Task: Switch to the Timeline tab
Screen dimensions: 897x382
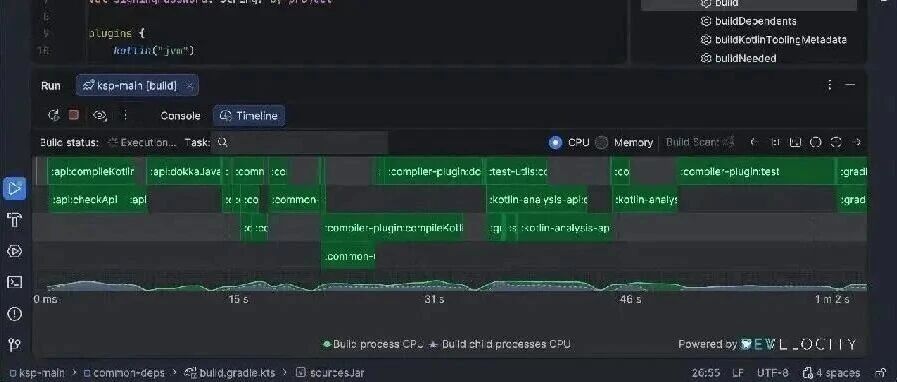Action: [x=249, y=116]
